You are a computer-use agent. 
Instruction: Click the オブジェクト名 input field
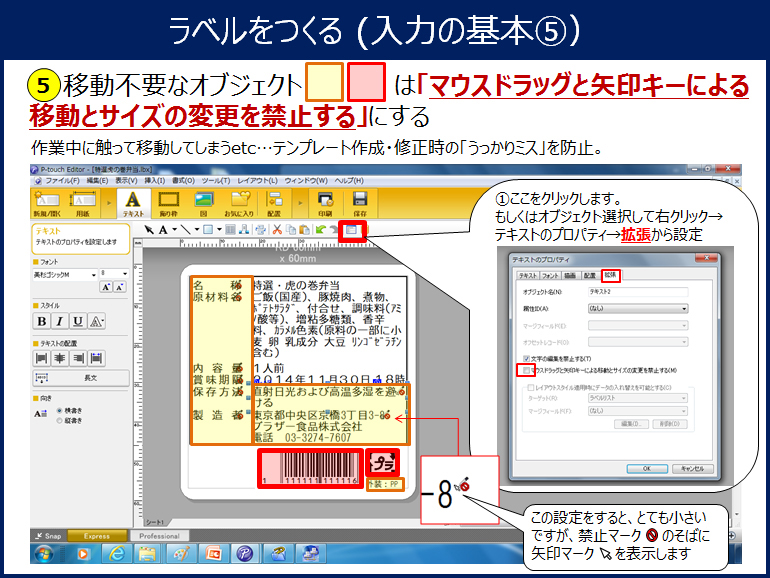coord(638,292)
